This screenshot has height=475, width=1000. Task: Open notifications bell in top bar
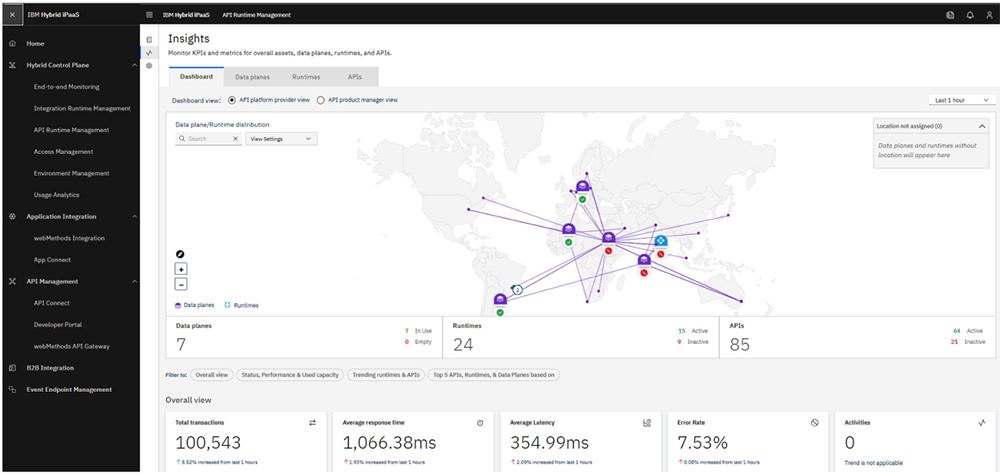coord(969,15)
